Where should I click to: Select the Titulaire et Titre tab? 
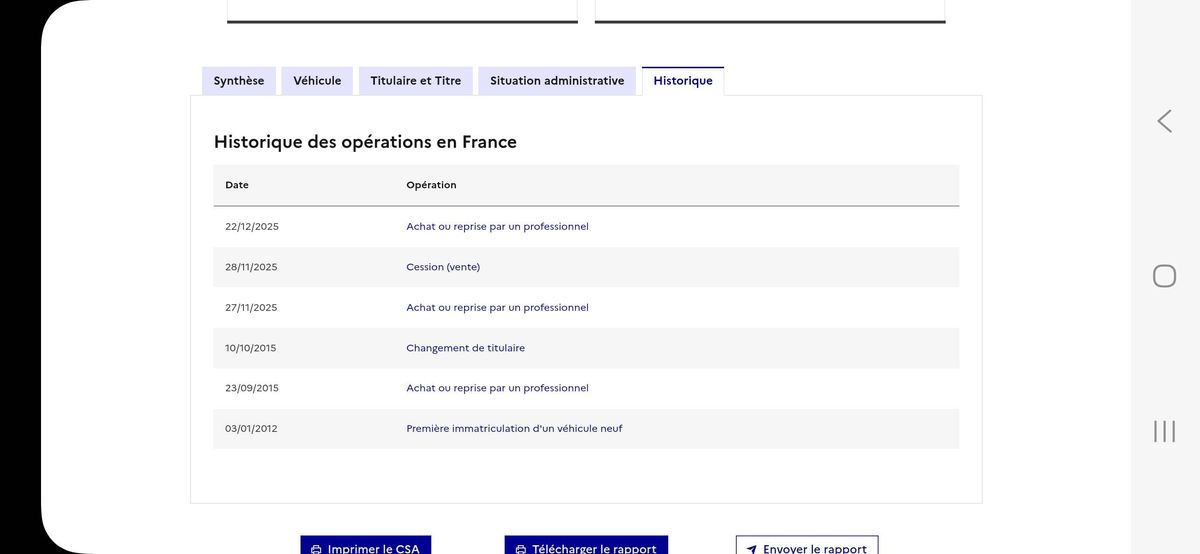416,81
